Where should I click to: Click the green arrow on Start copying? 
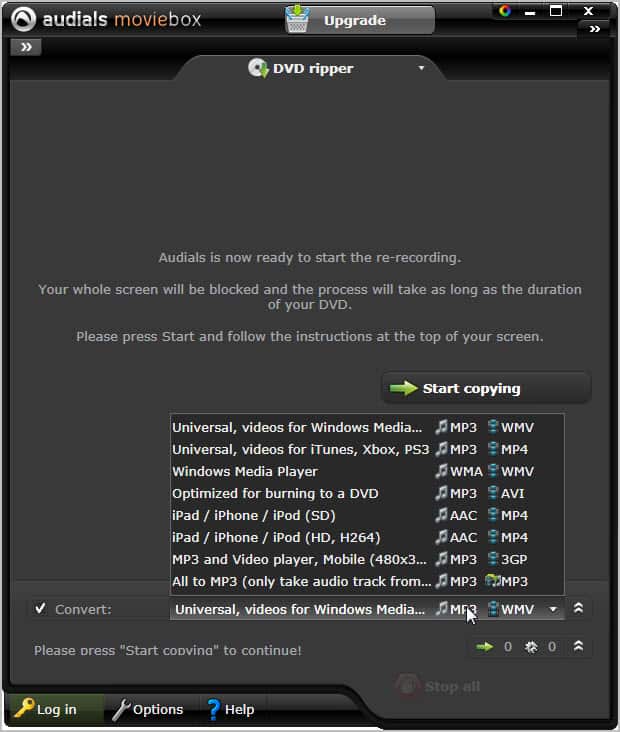click(403, 388)
